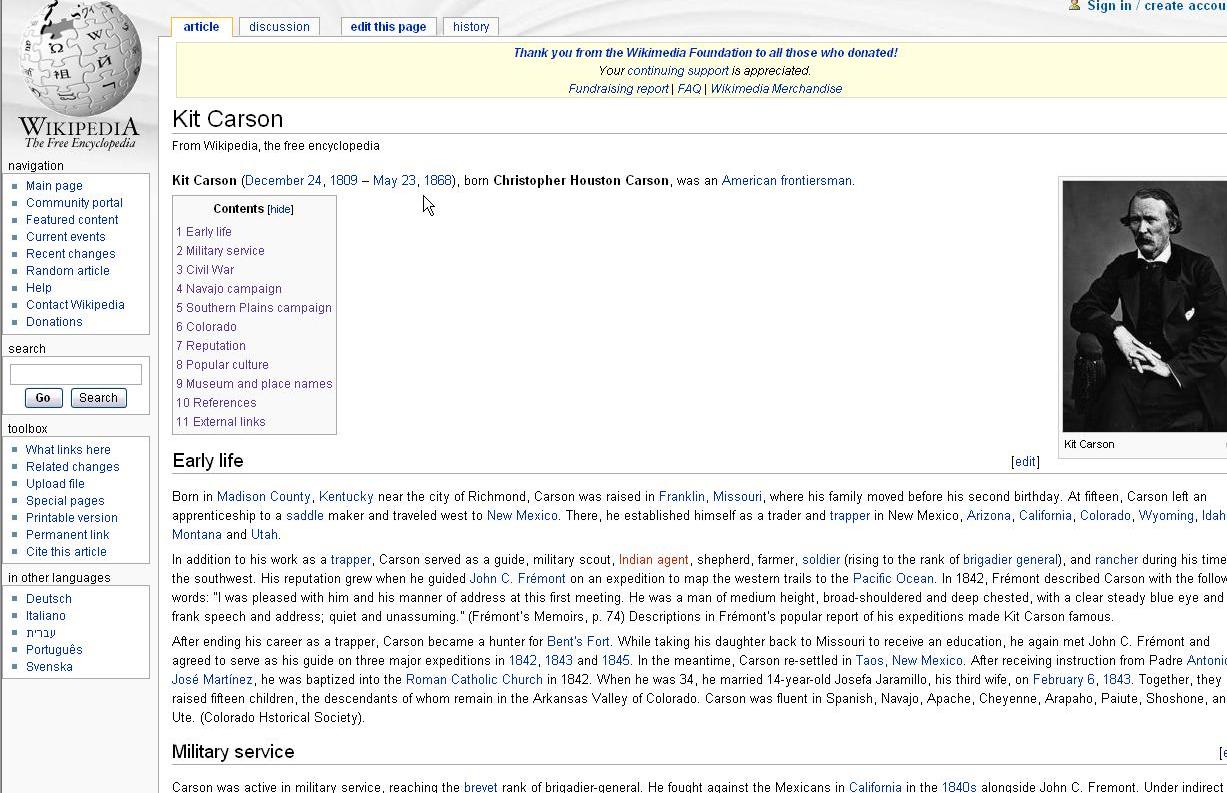Viewport: 1227px width, 793px height.
Task: Switch to the discussion tab
Action: coord(279,27)
